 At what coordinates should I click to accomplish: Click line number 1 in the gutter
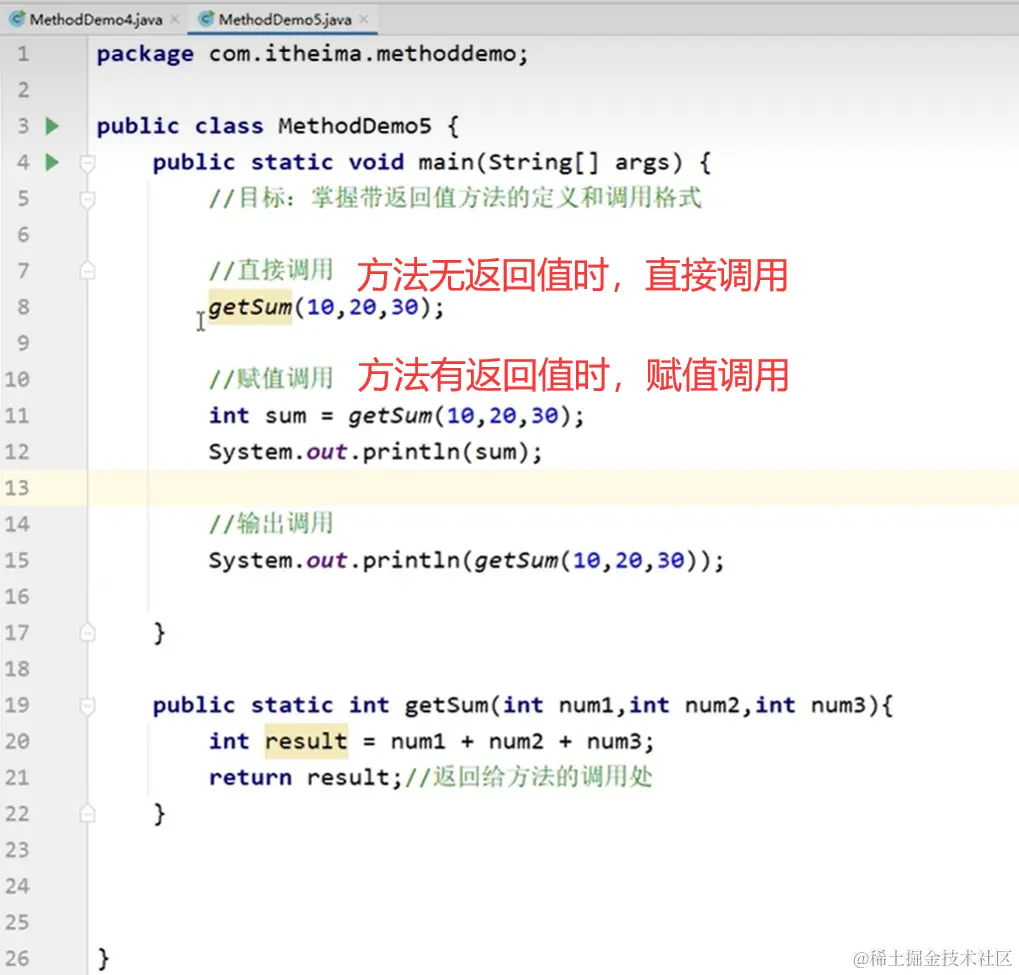pos(23,53)
